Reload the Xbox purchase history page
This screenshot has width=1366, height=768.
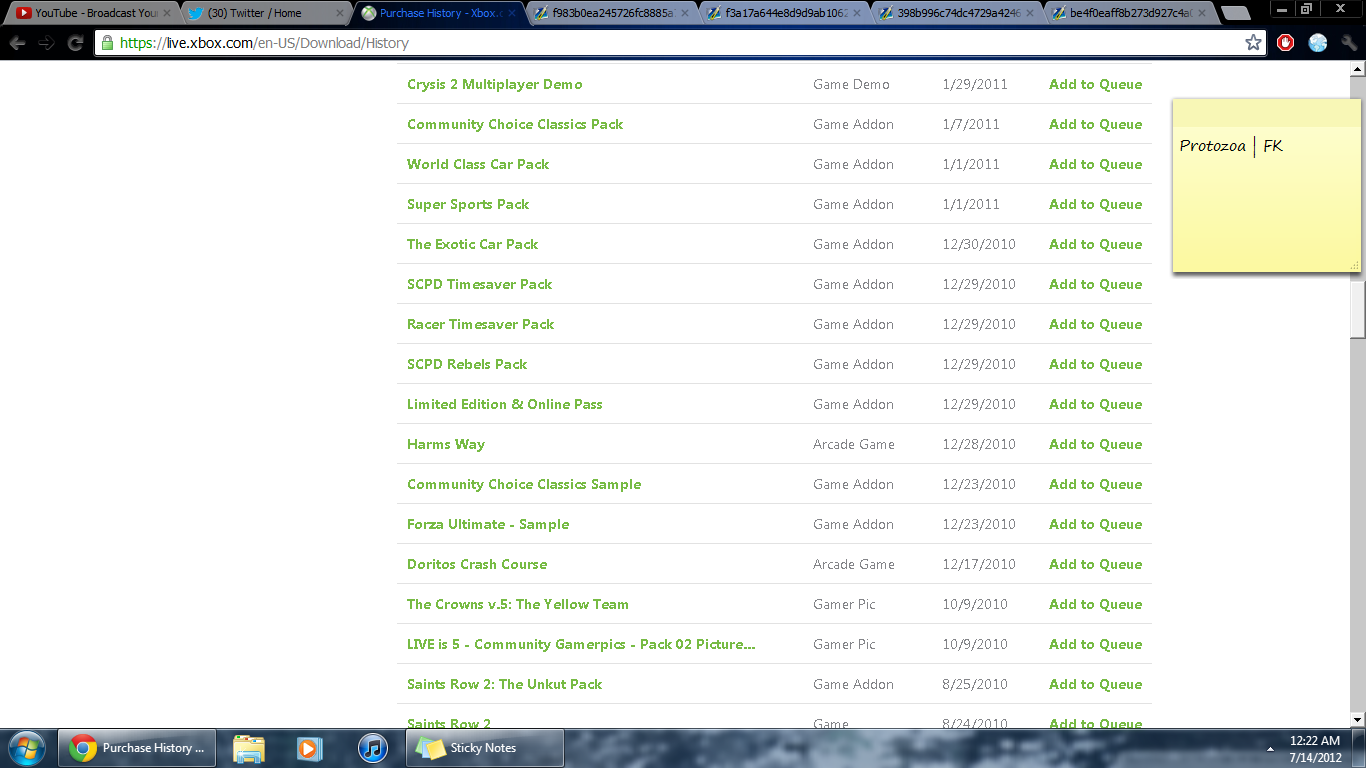coord(75,43)
